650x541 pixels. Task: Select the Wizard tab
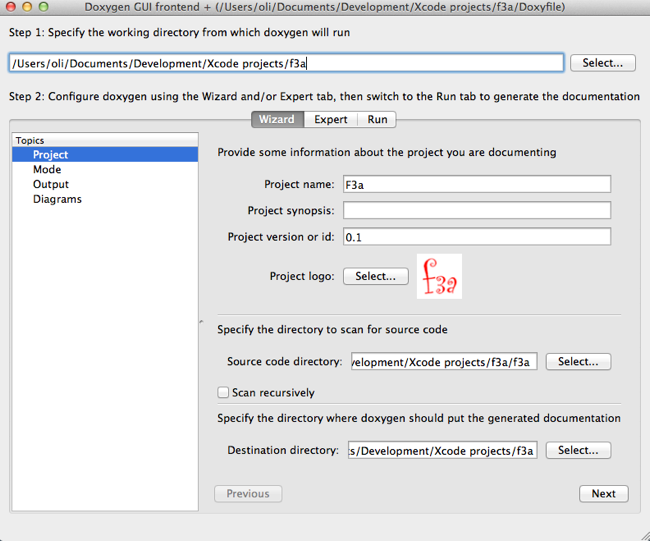tap(276, 119)
